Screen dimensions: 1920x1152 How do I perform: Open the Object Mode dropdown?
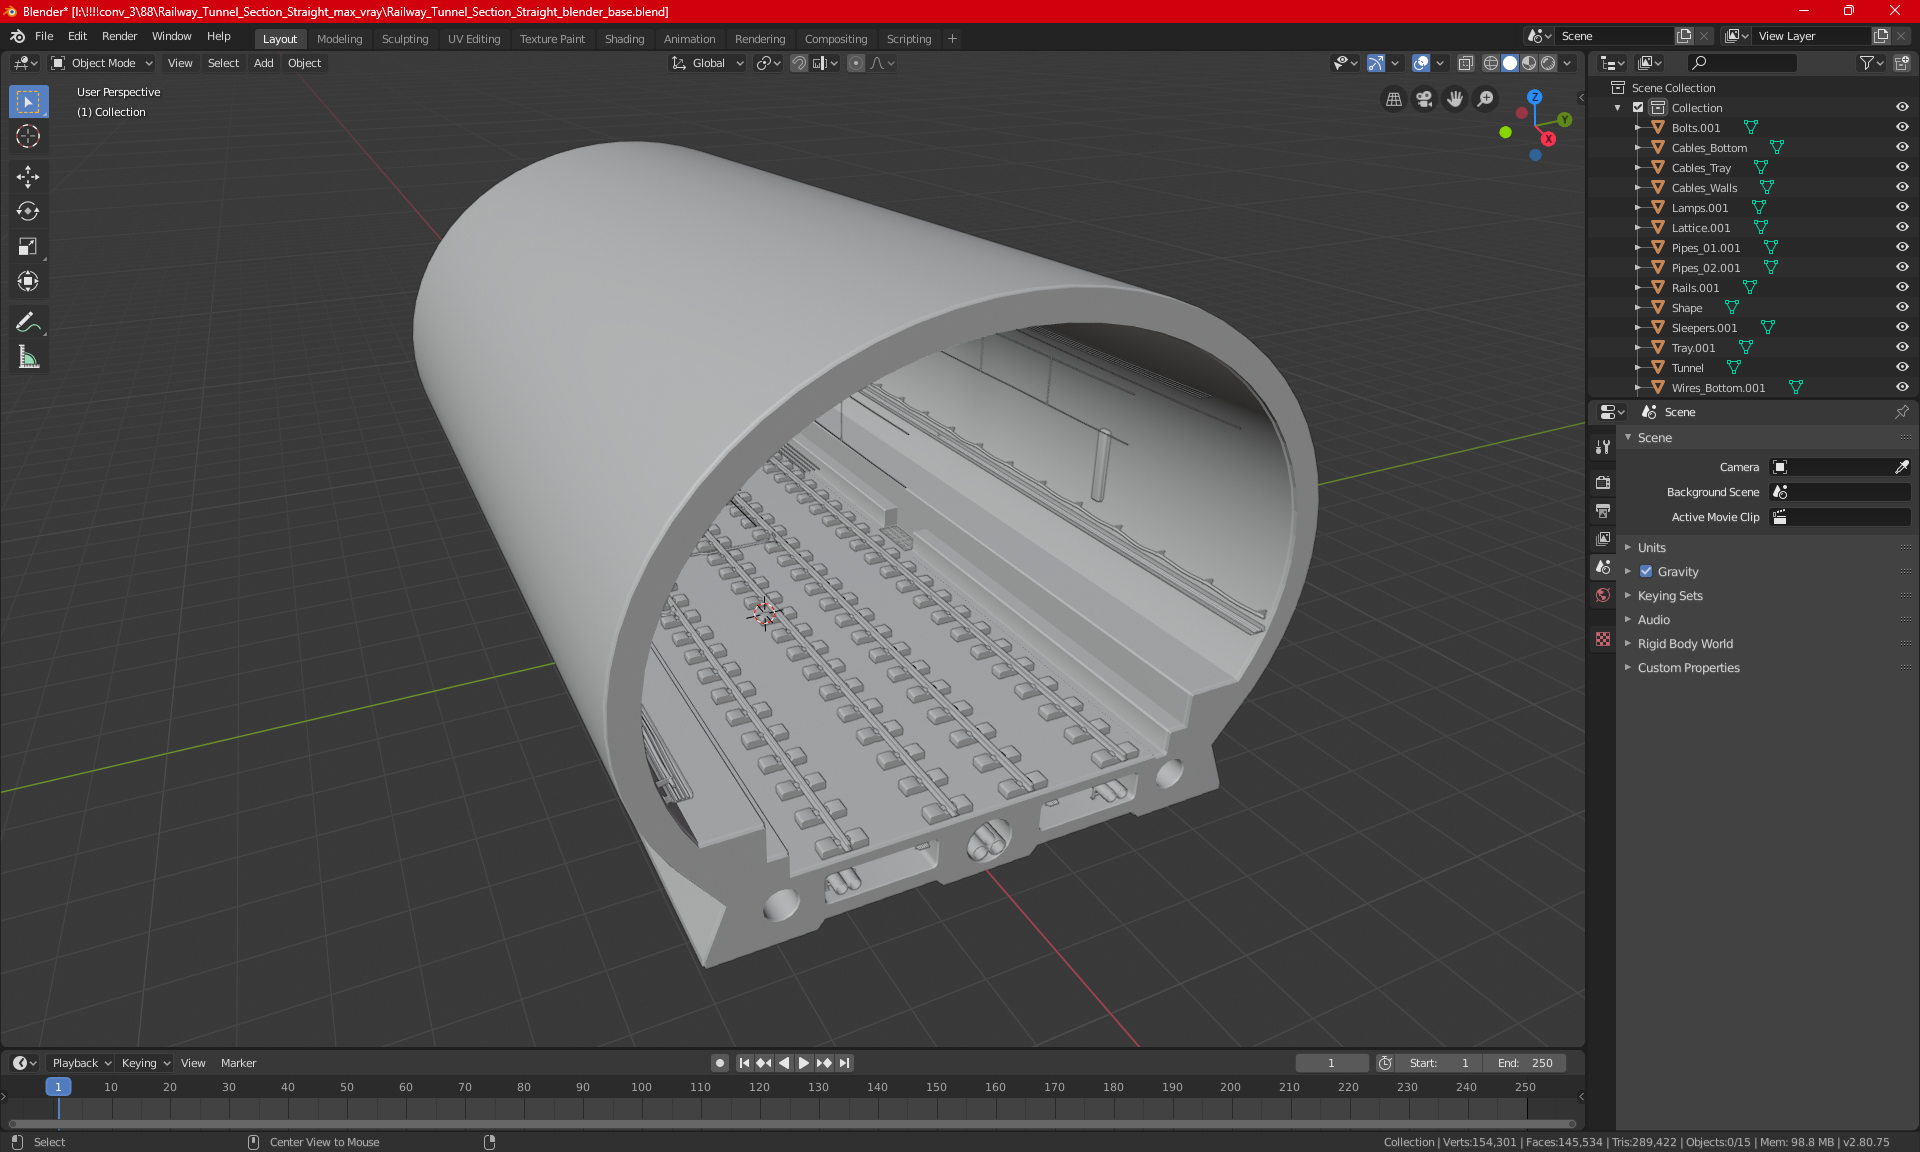102,63
